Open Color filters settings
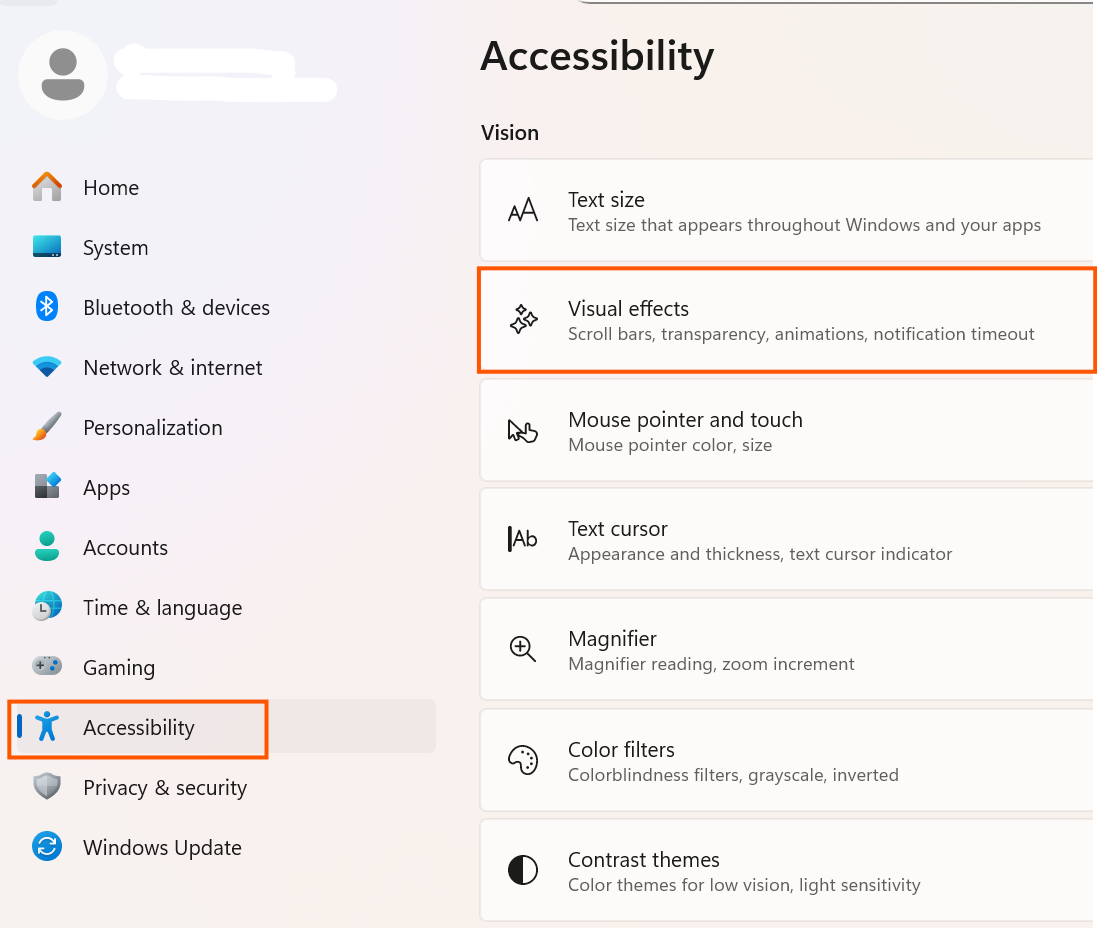Viewport: 1097px width, 928px height. (785, 761)
